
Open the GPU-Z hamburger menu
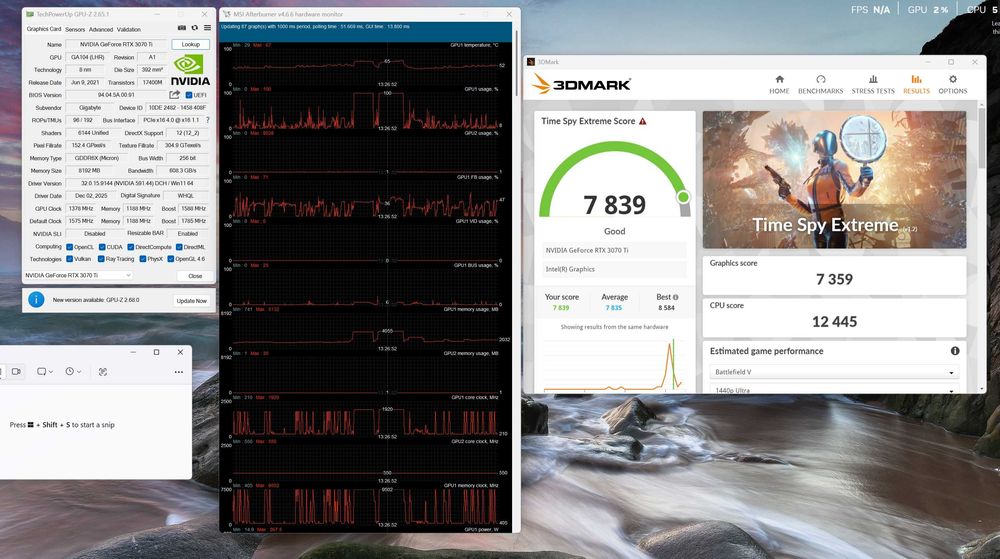(207, 28)
